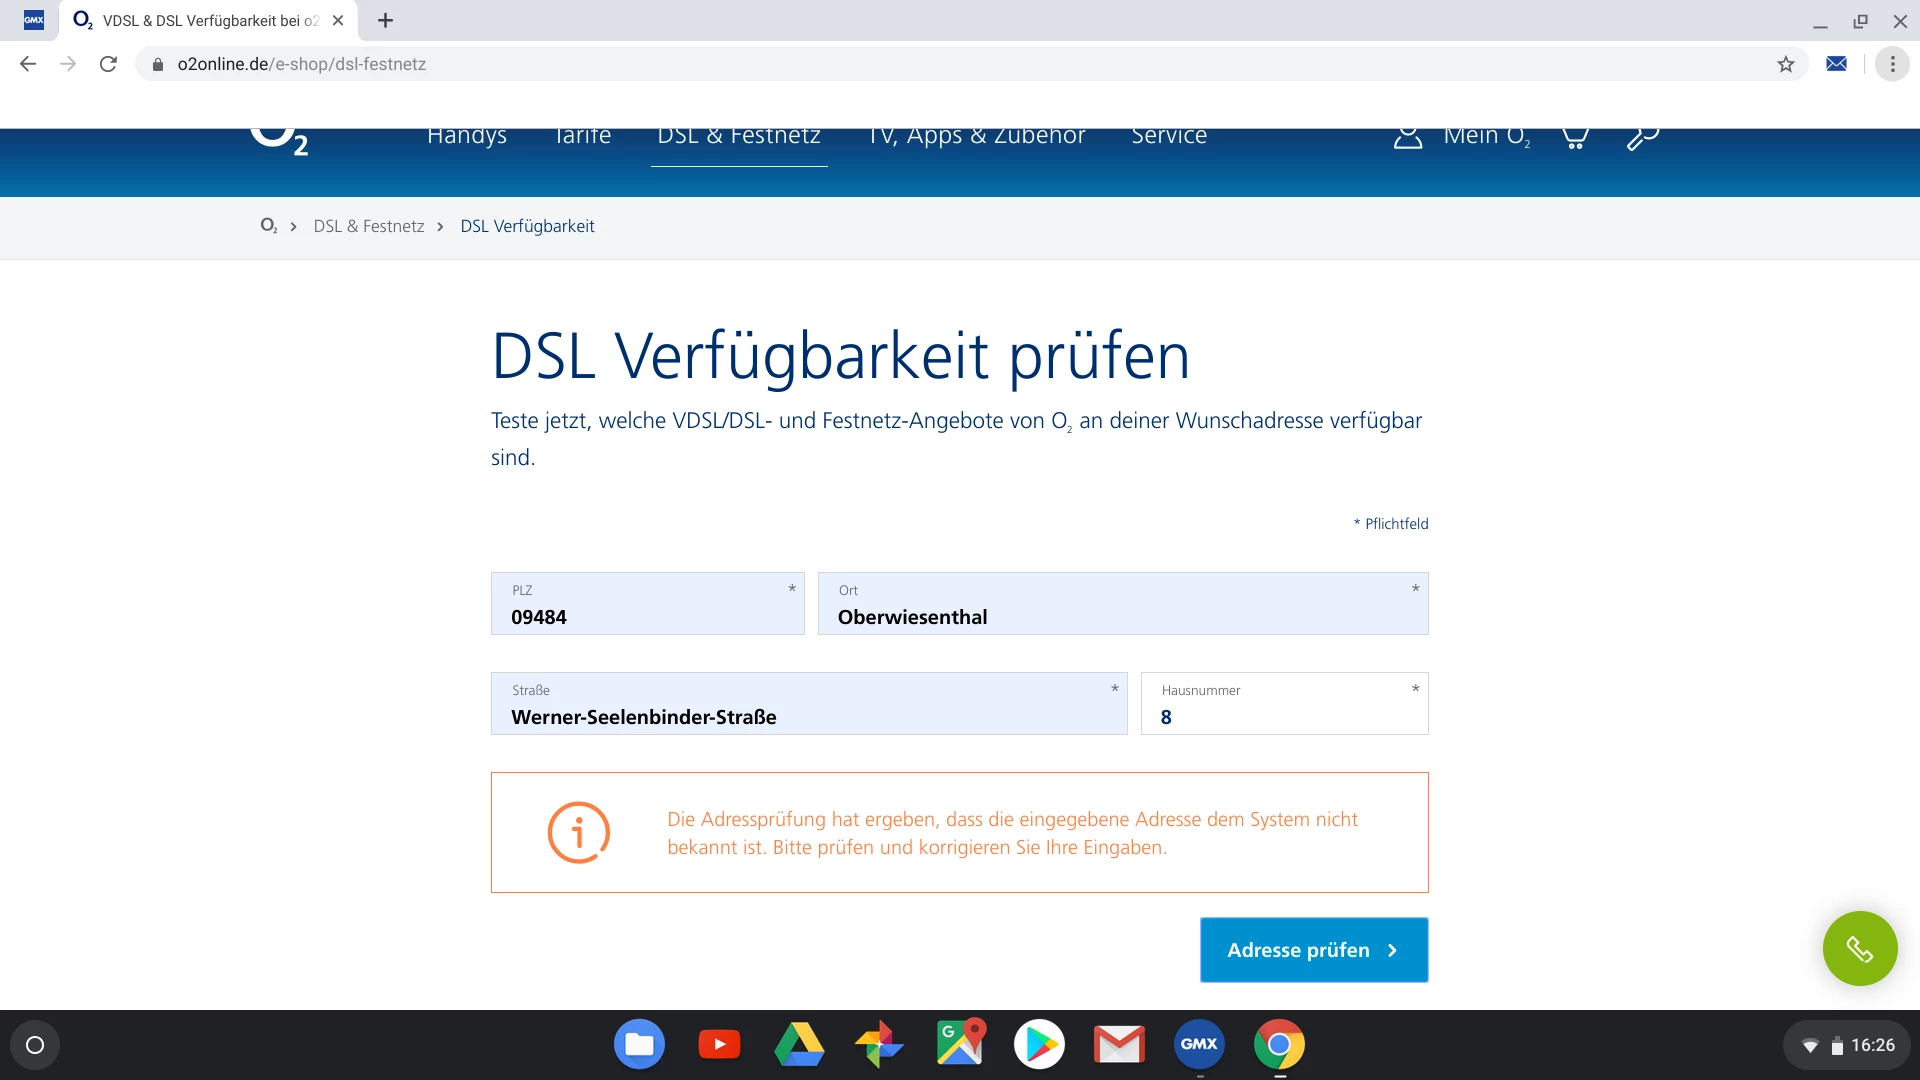
Task: Open the Google Maps shelf icon
Action: point(960,1044)
